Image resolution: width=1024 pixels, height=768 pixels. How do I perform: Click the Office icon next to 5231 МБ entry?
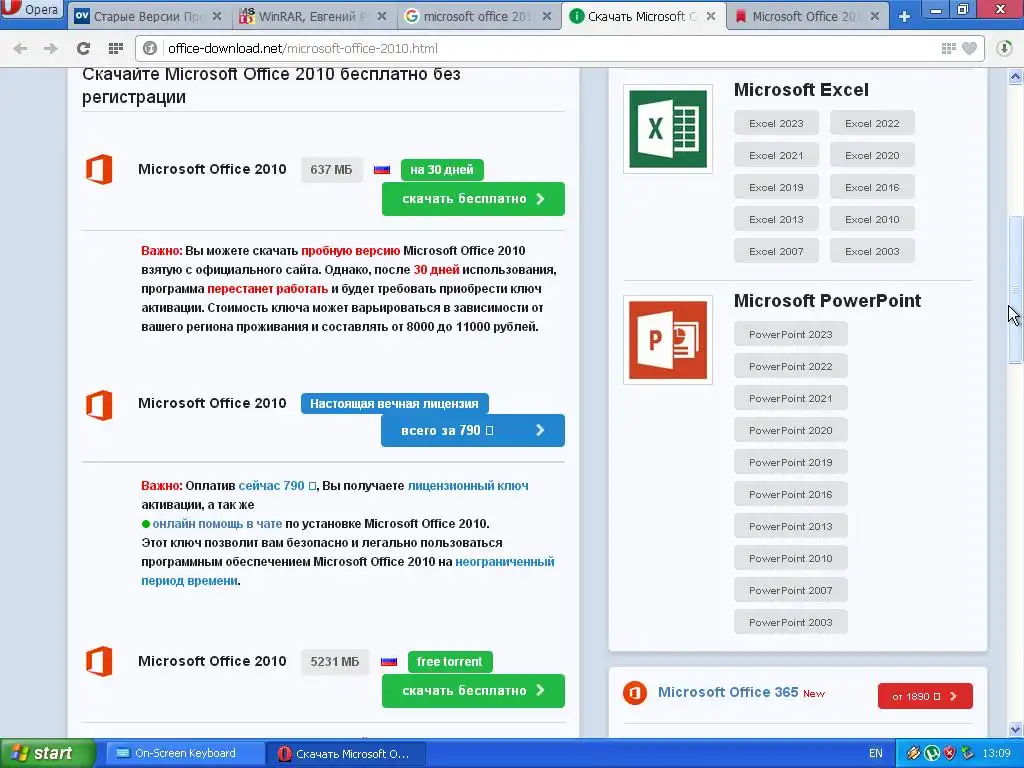pos(99,662)
